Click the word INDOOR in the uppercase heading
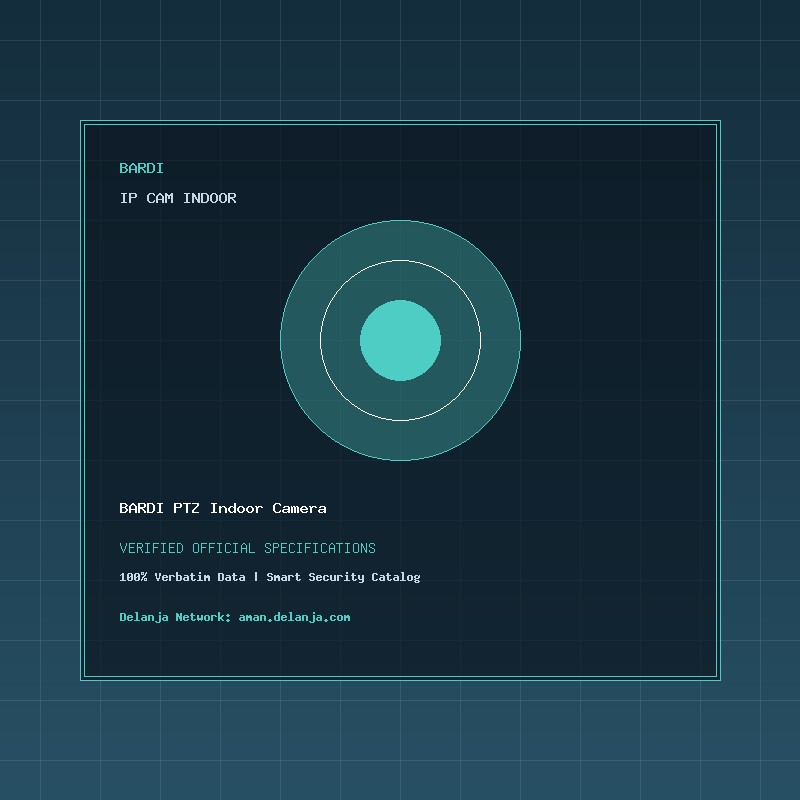The width and height of the screenshot is (800, 800). pos(210,198)
